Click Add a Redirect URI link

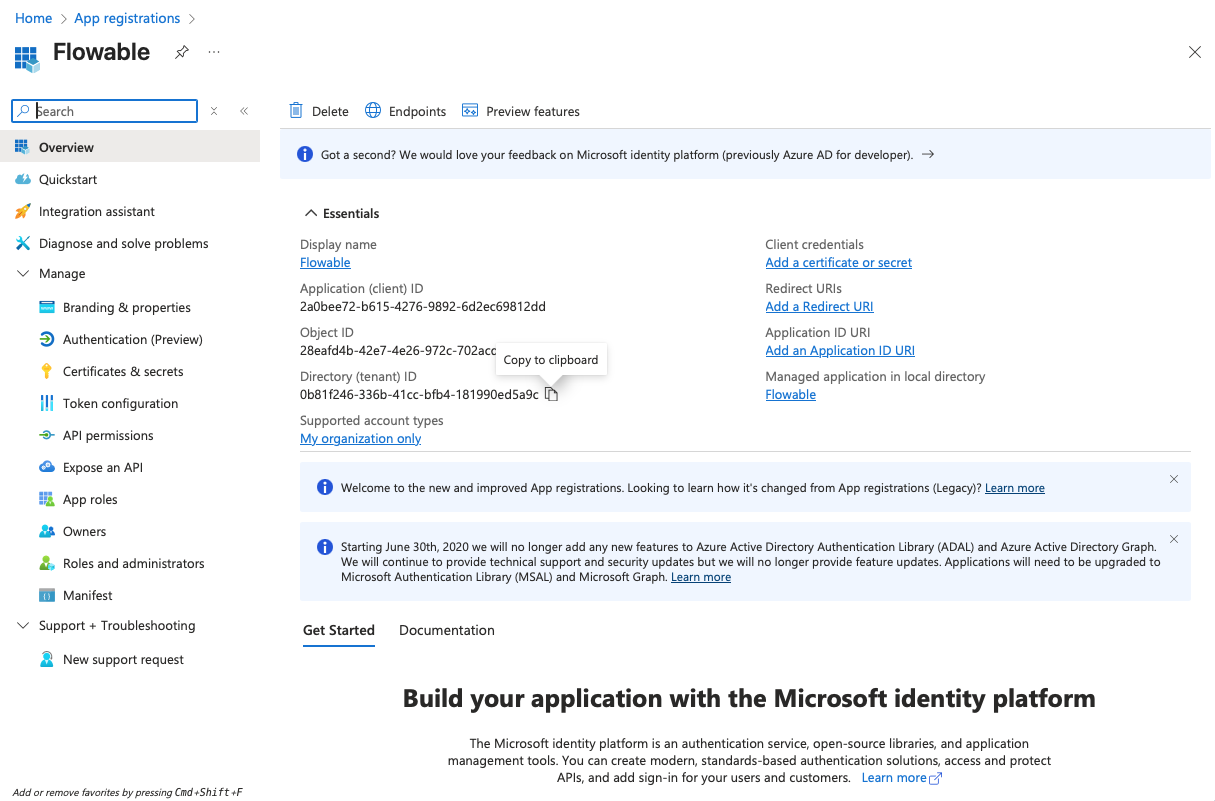point(819,307)
